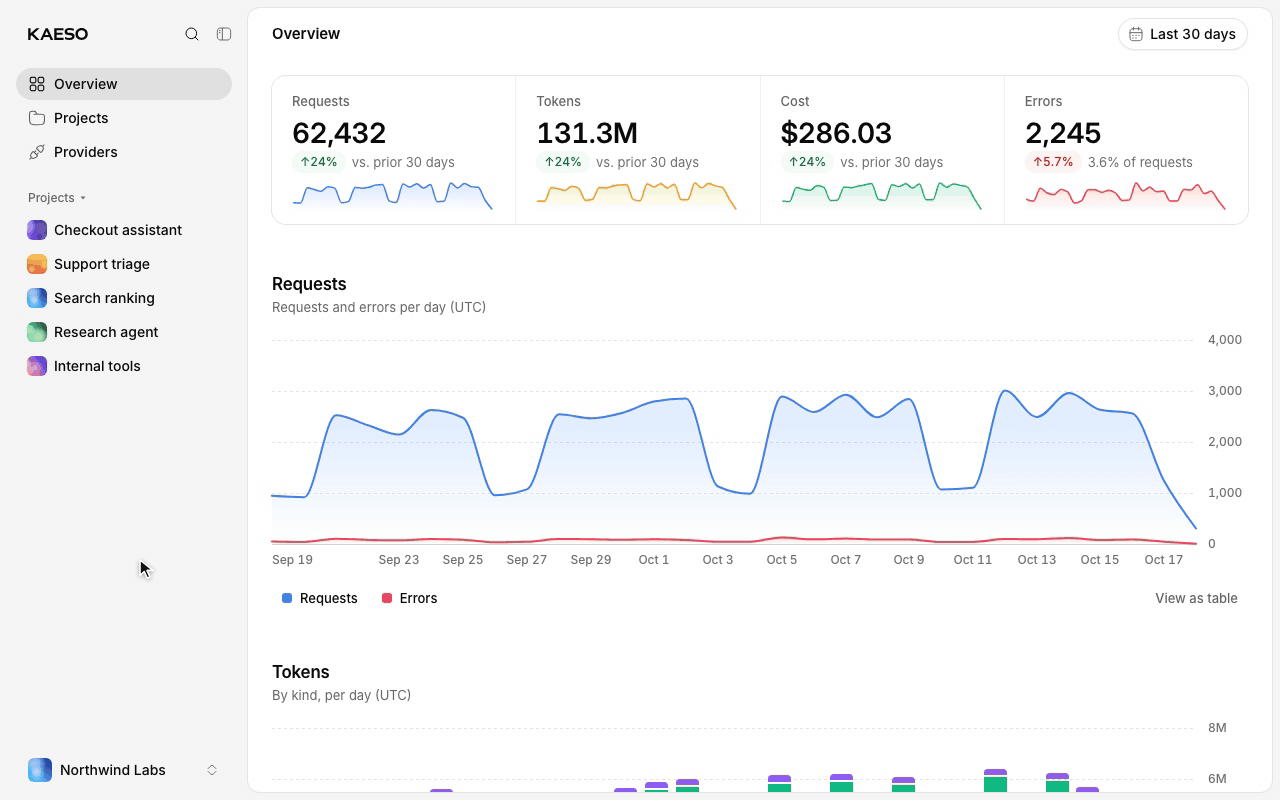Collapse the Projects section in sidebar

point(57,198)
